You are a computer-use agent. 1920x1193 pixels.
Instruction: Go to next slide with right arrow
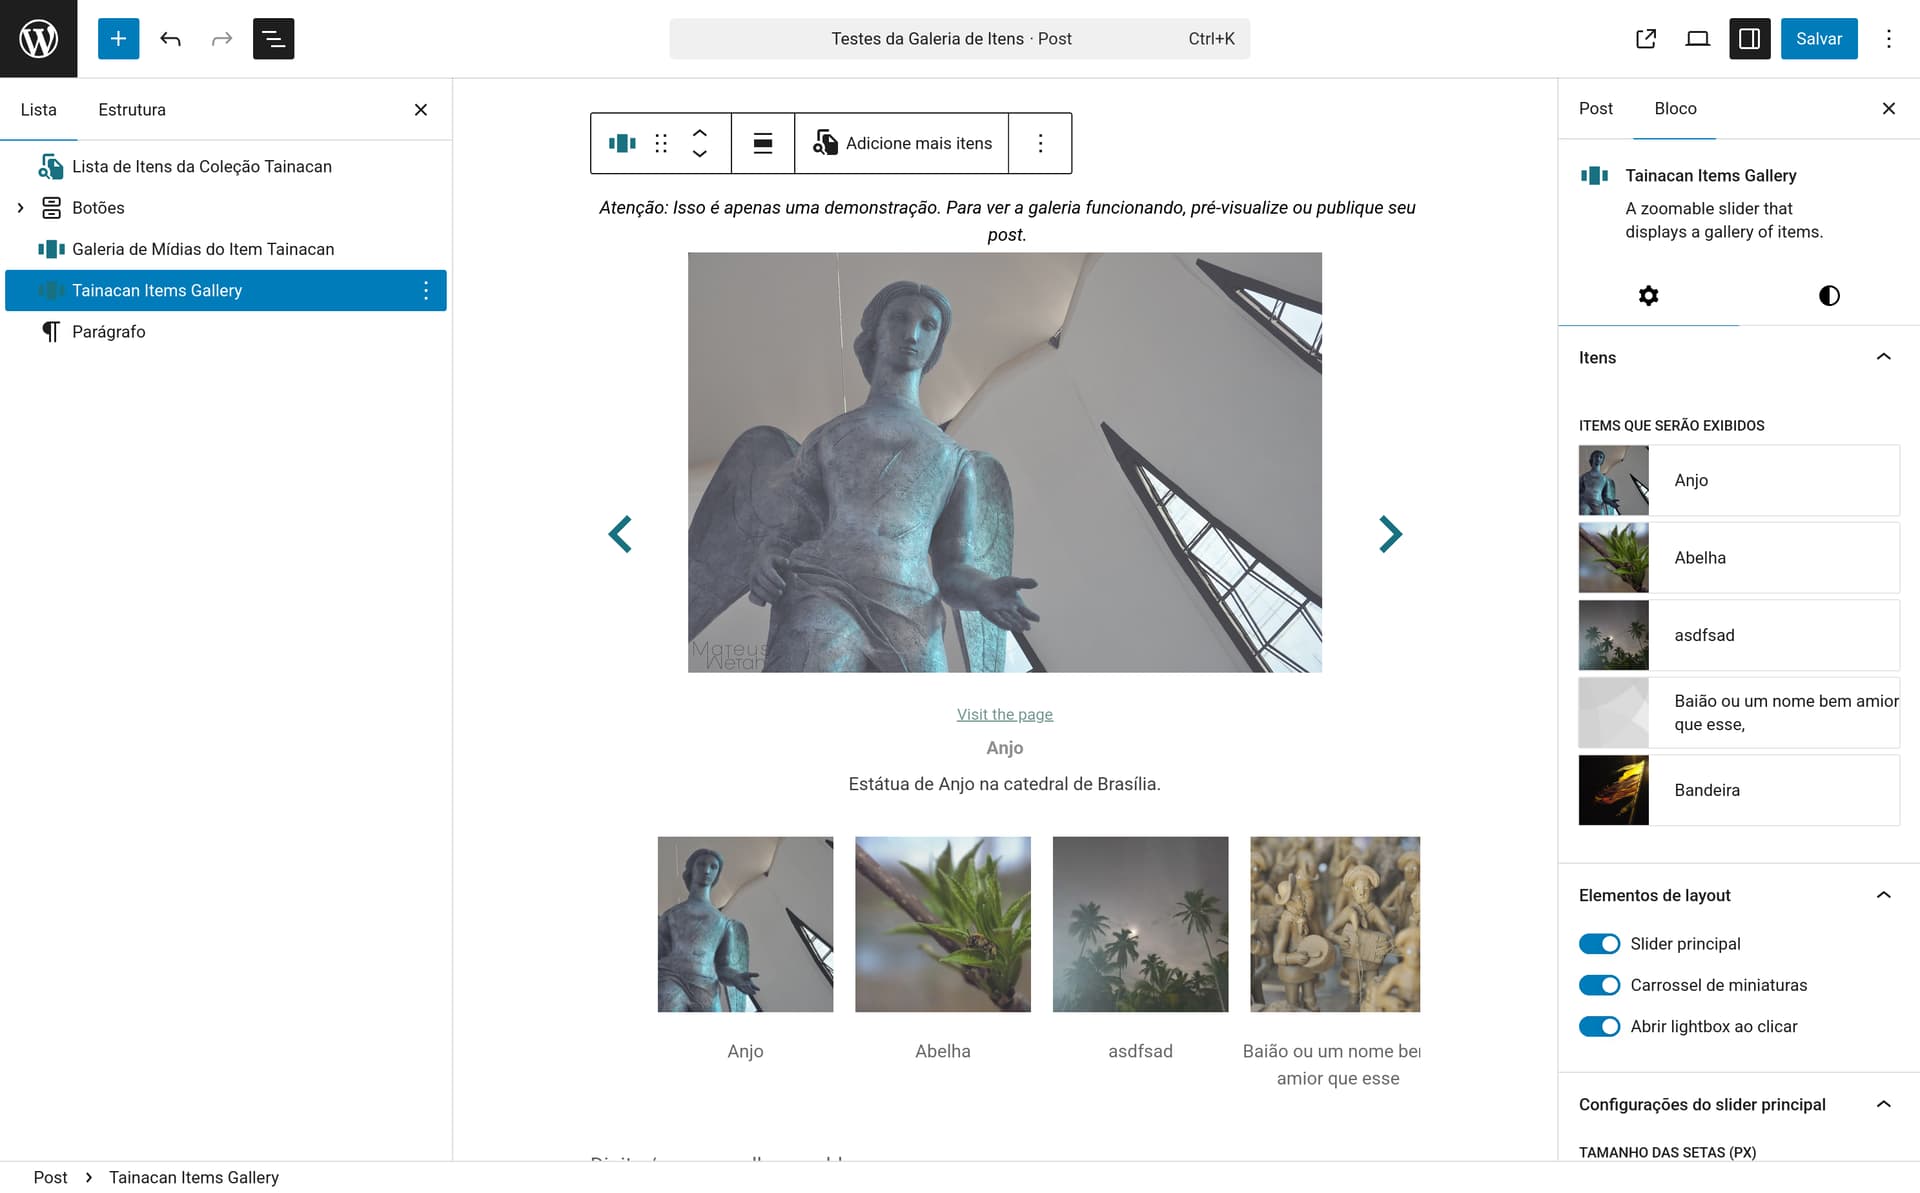tap(1390, 534)
